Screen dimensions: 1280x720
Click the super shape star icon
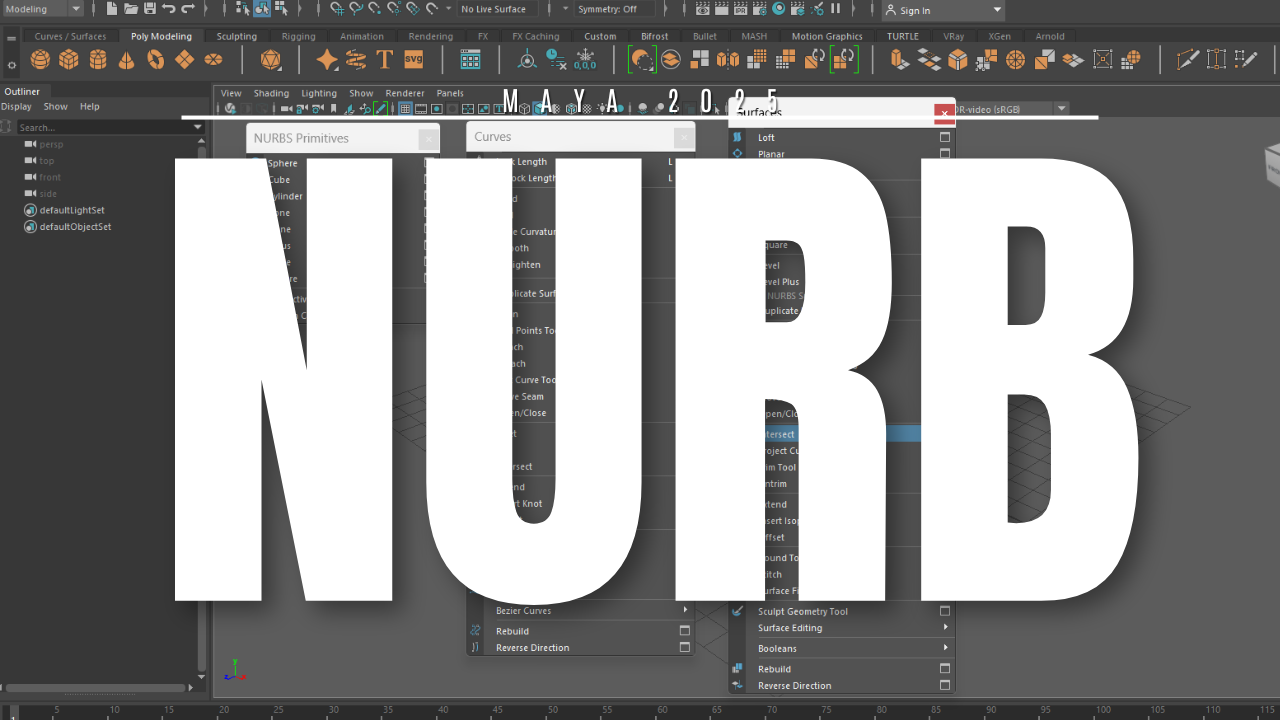(327, 60)
